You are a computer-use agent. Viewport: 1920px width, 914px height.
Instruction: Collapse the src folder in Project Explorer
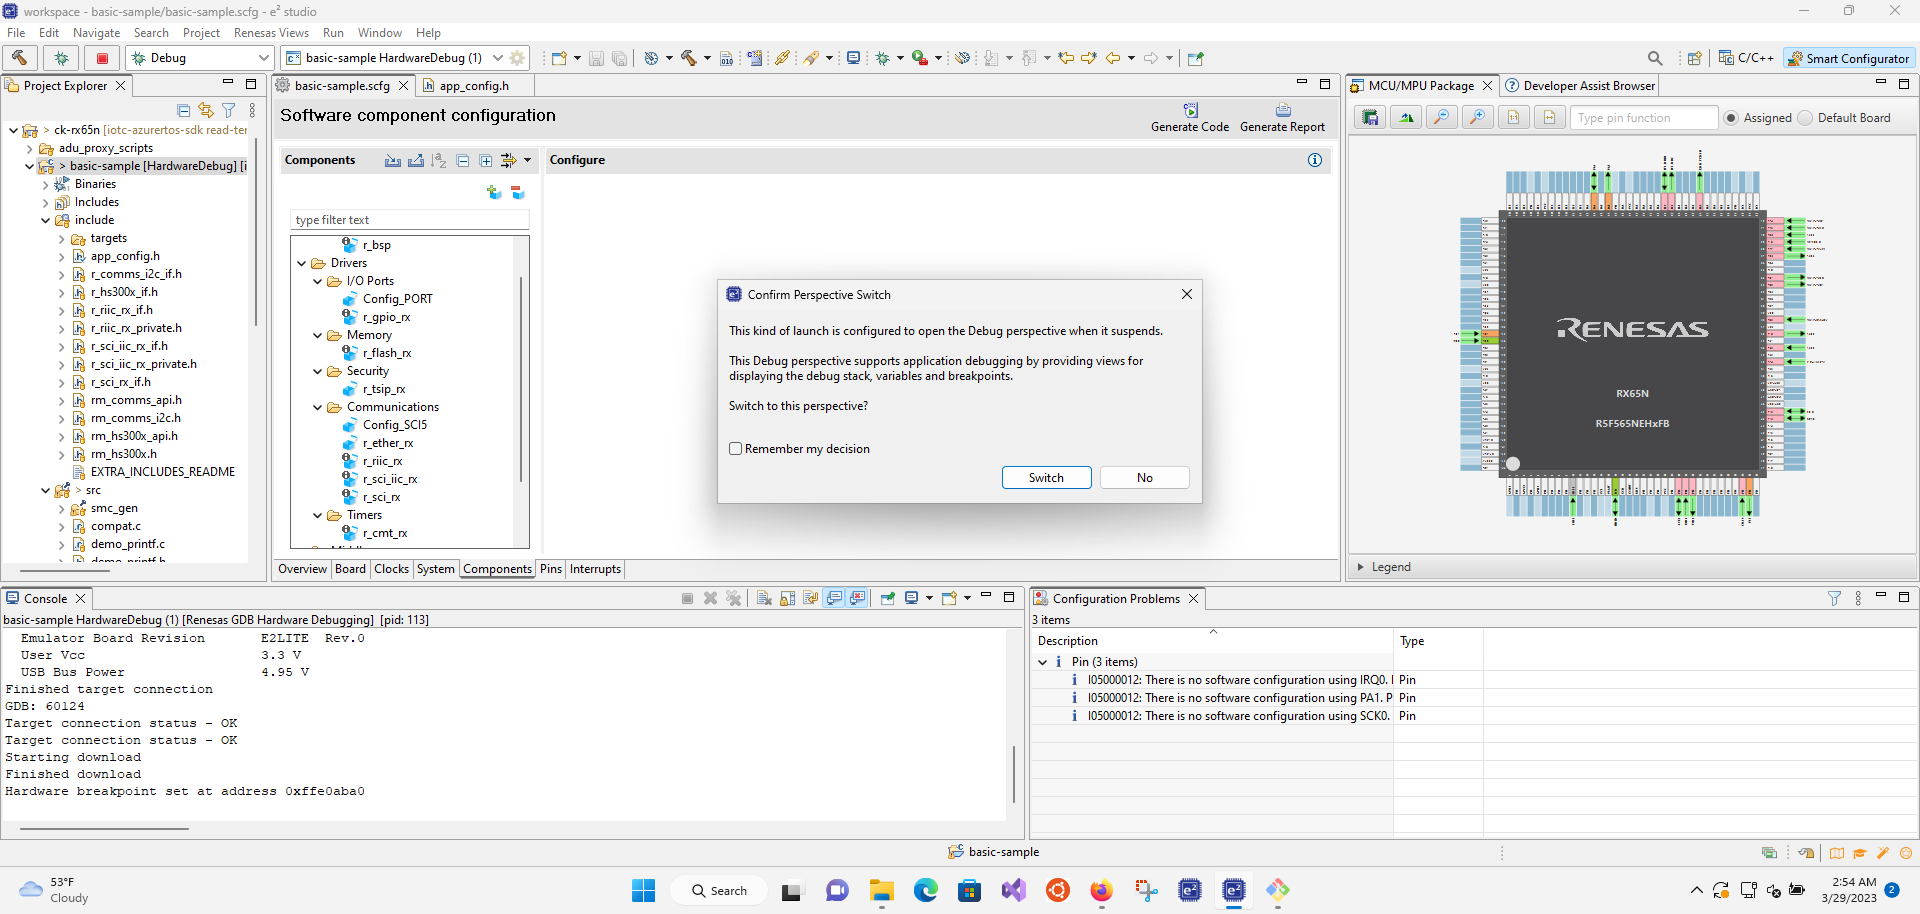click(x=45, y=490)
